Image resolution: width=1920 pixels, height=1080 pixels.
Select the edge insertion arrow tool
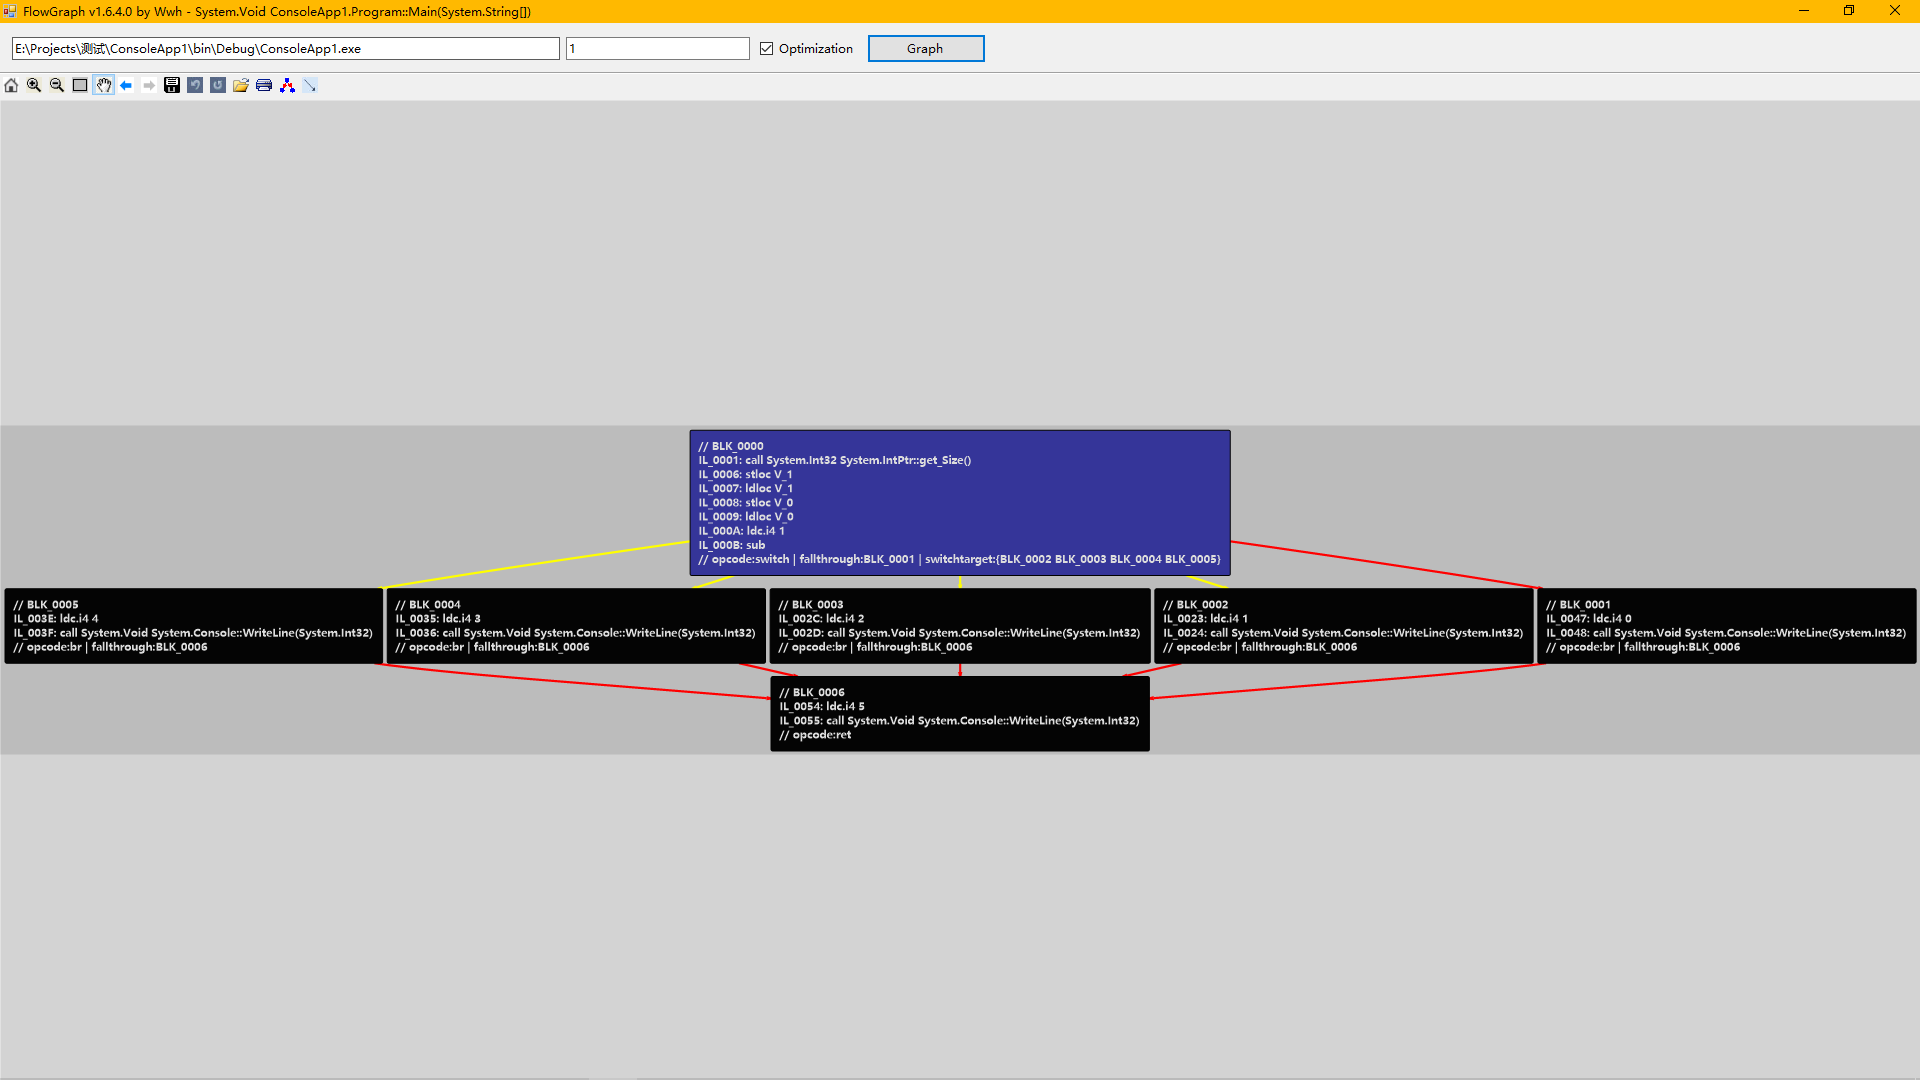coord(310,86)
